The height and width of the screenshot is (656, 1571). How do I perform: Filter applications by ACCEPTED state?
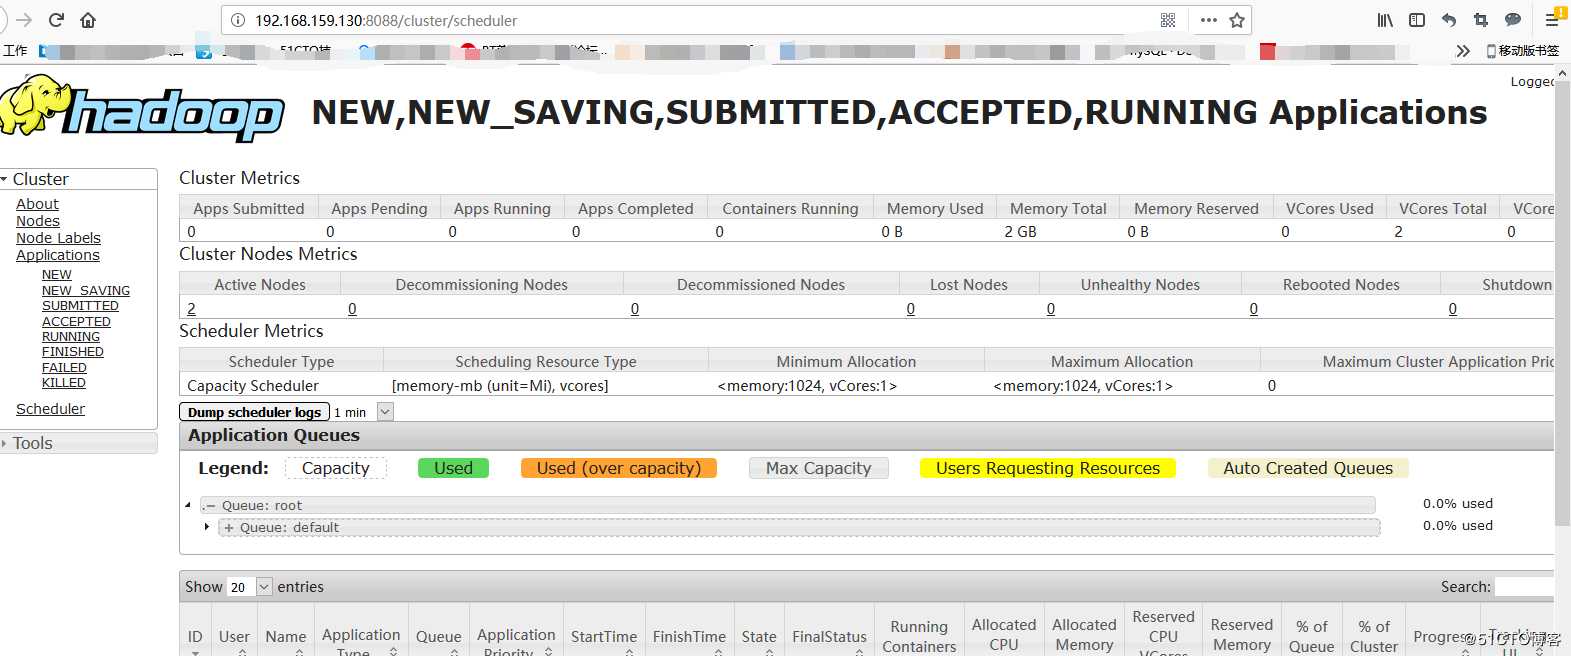tap(76, 322)
